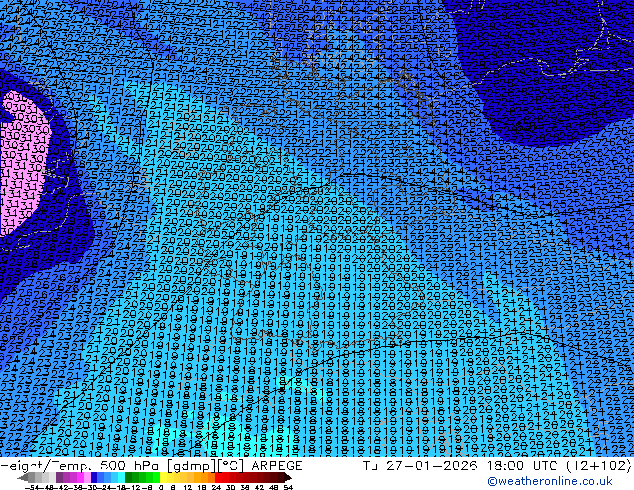
Task: Click the [gdmp] unit label
Action: 185,466
